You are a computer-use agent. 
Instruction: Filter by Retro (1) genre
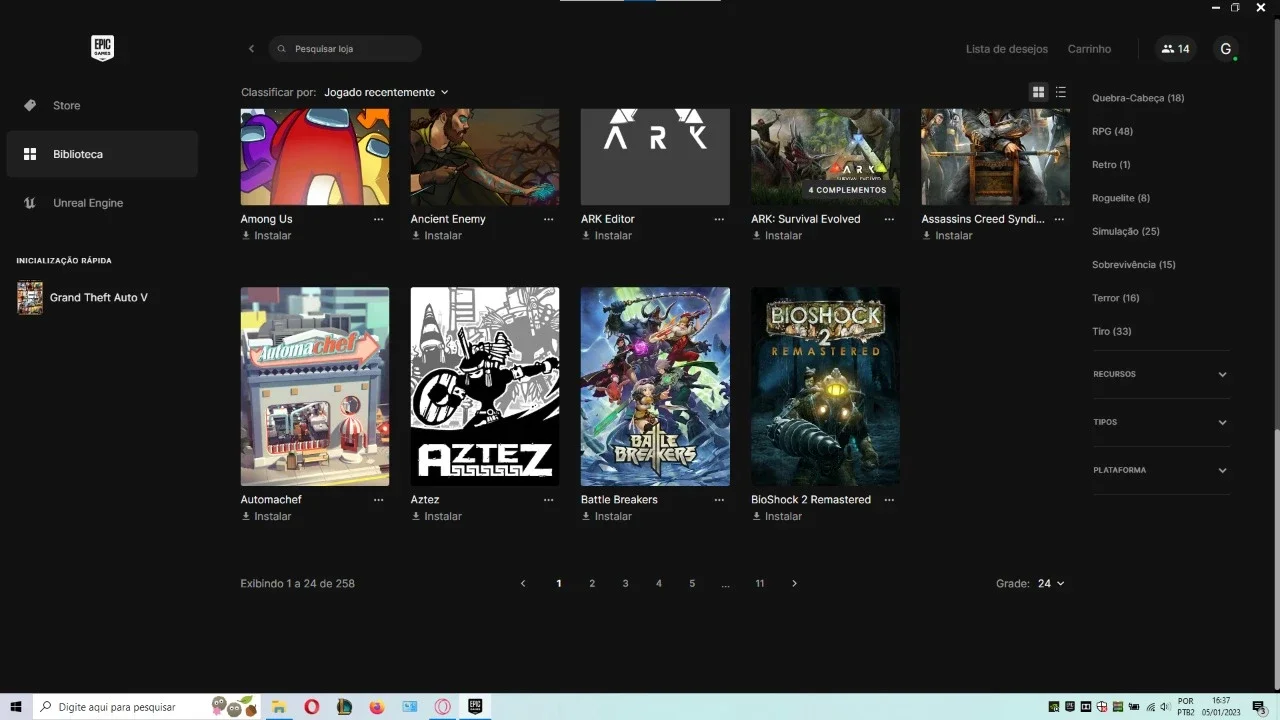coord(1111,165)
